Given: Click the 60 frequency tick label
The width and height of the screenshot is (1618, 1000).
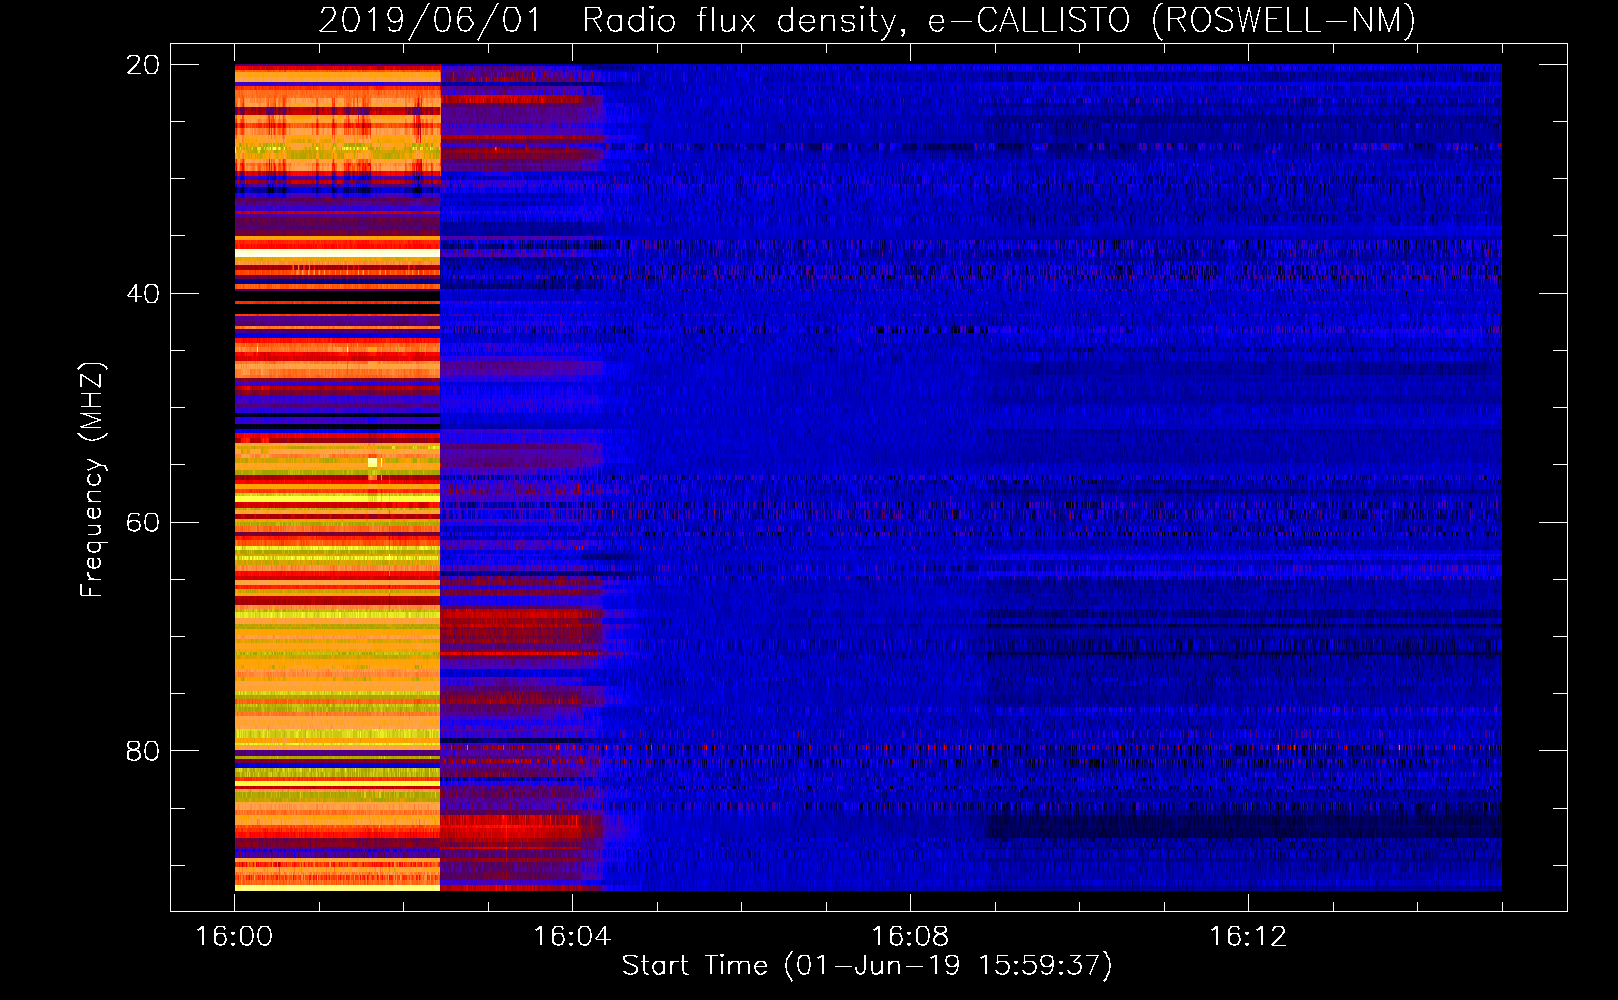Looking at the screenshot, I should pyautogui.click(x=143, y=523).
